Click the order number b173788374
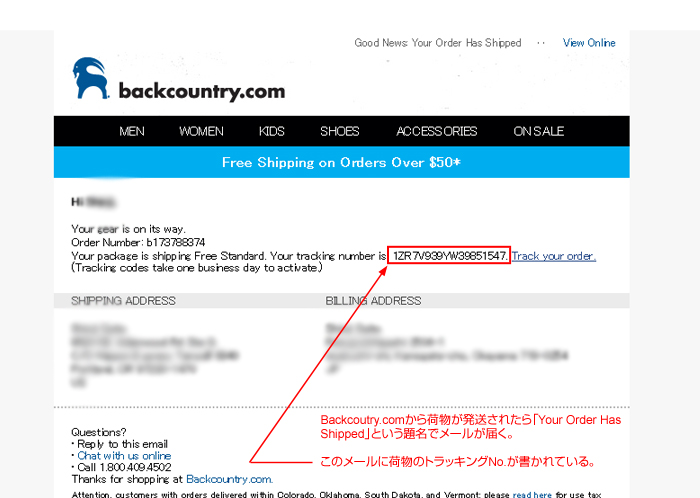Screen dimensions: 700x498 tap(175, 242)
